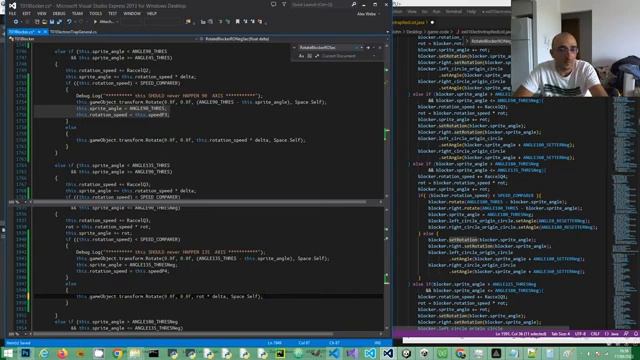640x360 pixels.
Task: Open Internet Explorer from the taskbar
Action: (x=44, y=353)
